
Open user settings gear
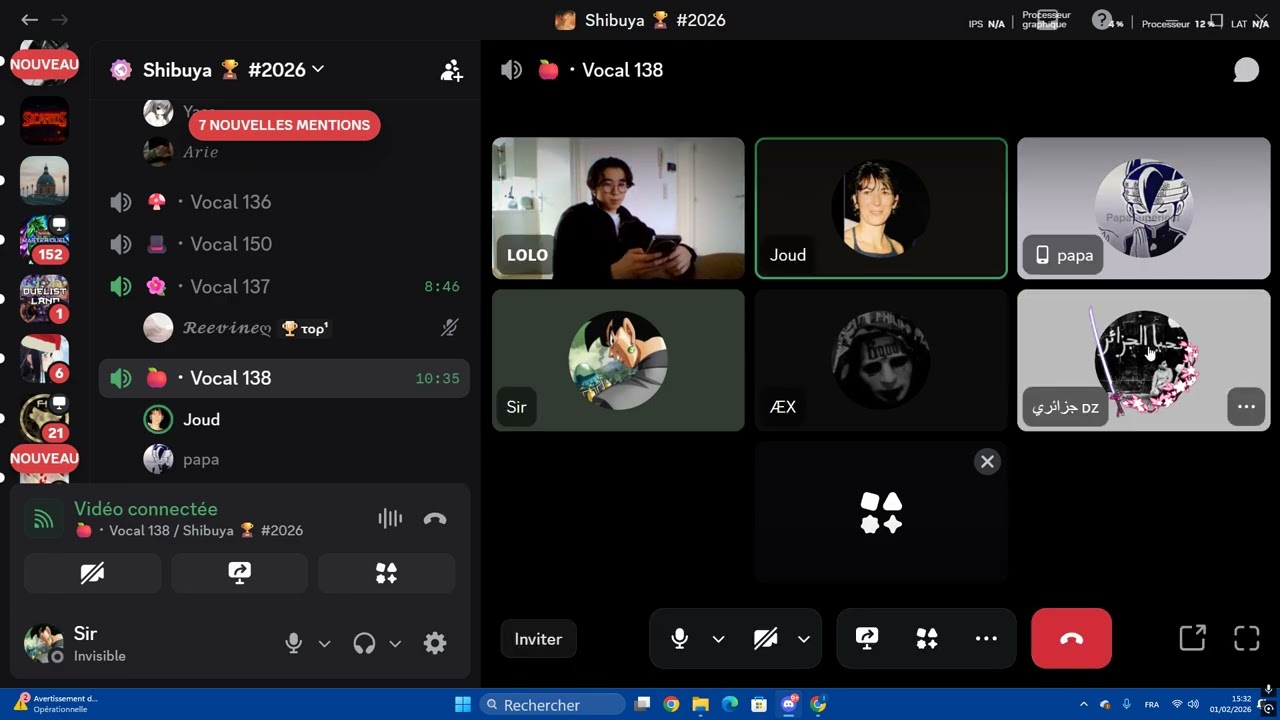pos(435,643)
